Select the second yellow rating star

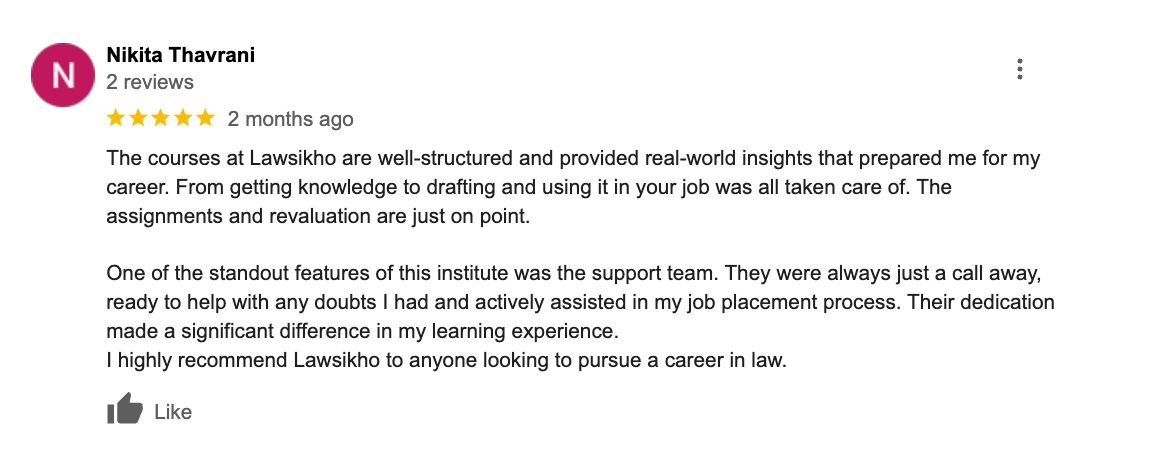138,118
